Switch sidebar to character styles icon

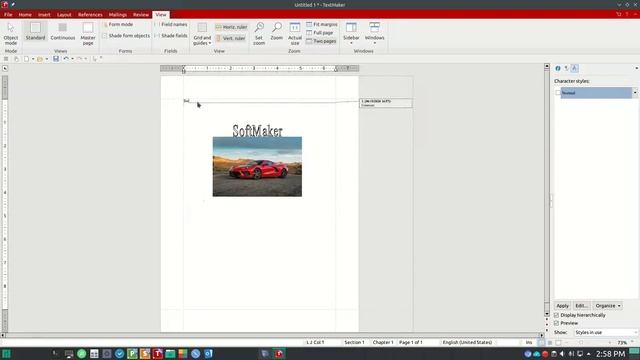tap(574, 69)
